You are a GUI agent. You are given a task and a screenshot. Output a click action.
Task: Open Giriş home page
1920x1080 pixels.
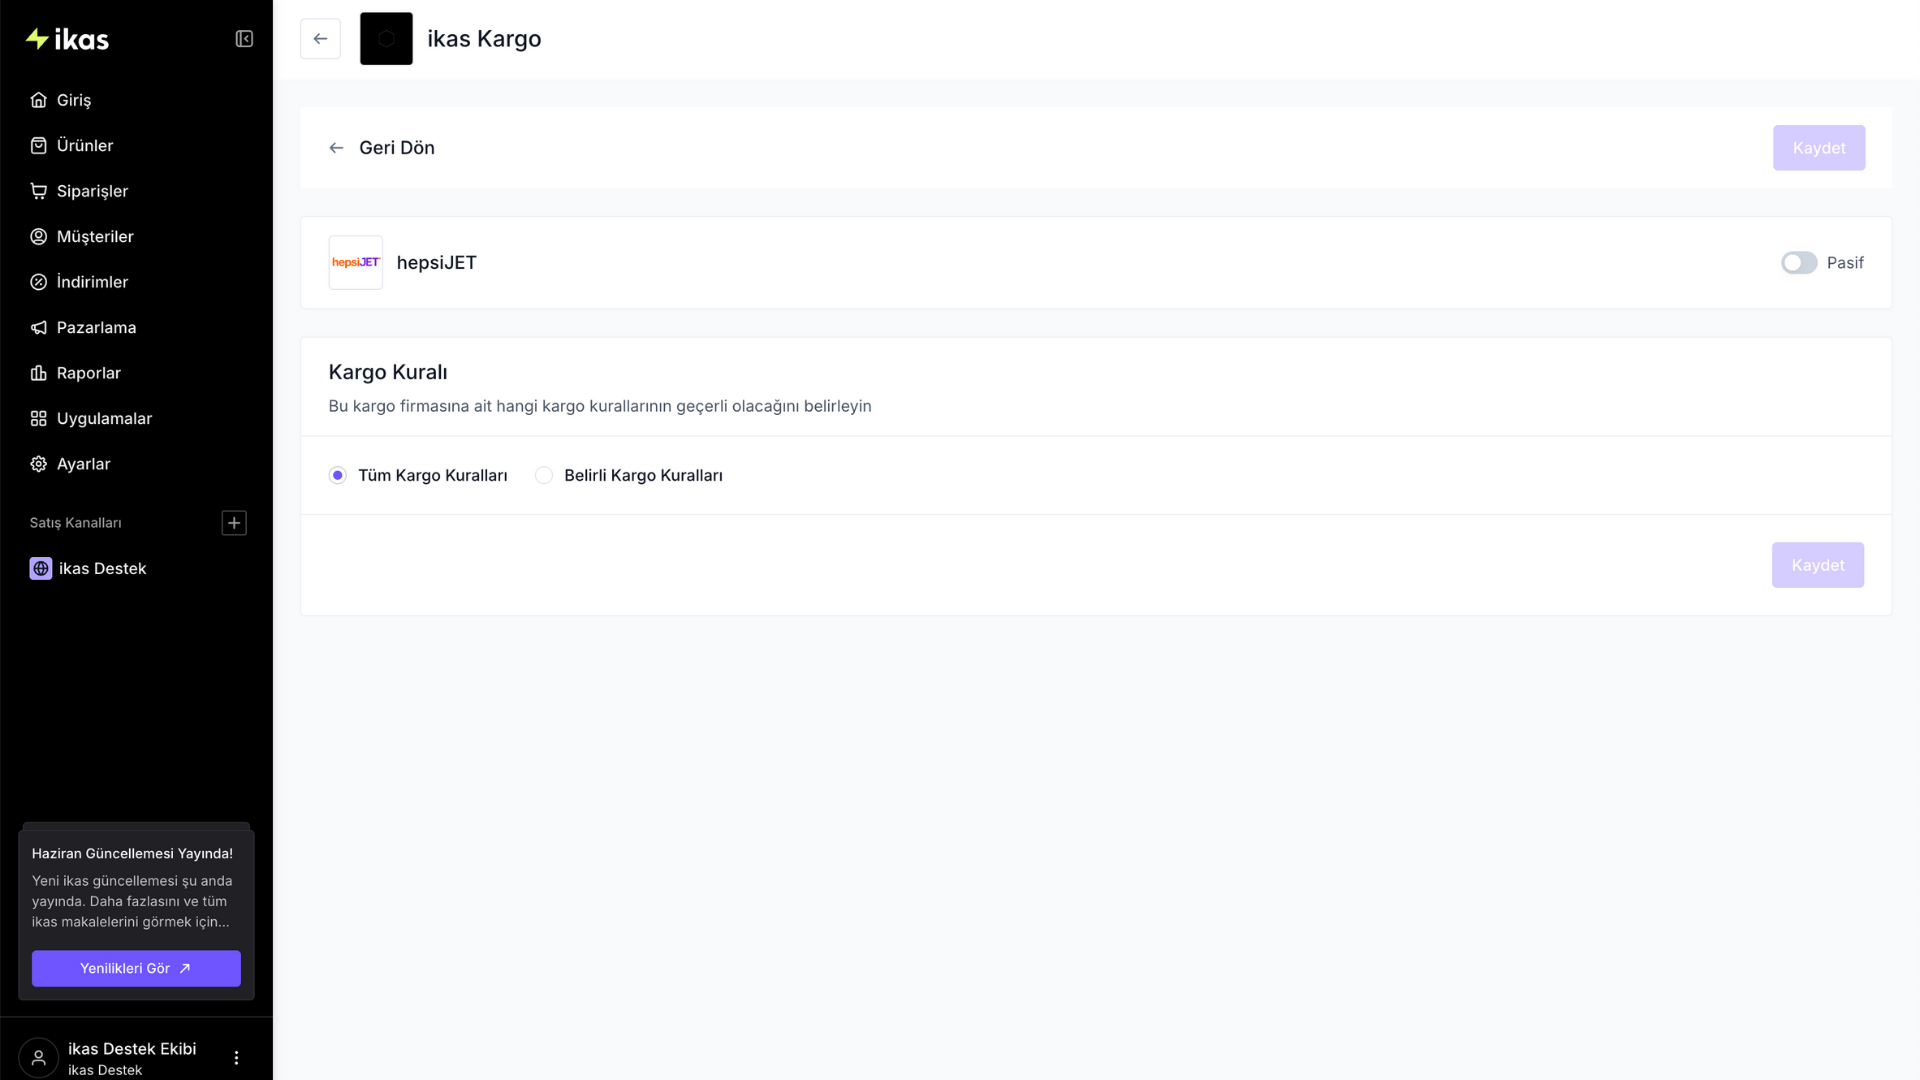pos(73,100)
